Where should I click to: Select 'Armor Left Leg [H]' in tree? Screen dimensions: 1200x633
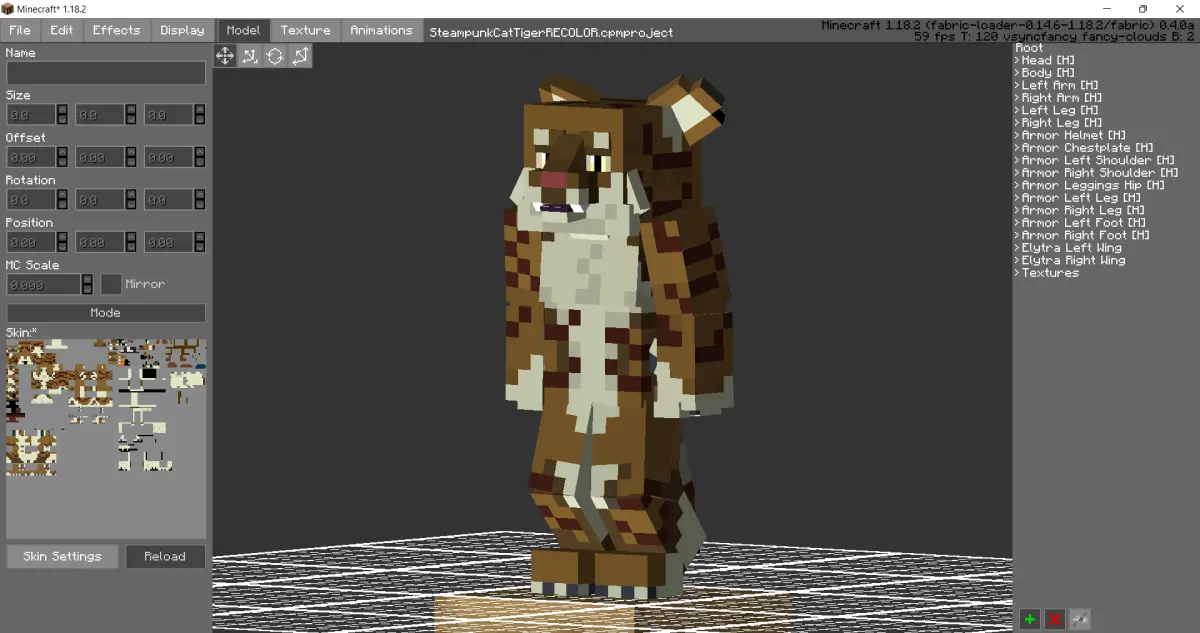point(1081,198)
